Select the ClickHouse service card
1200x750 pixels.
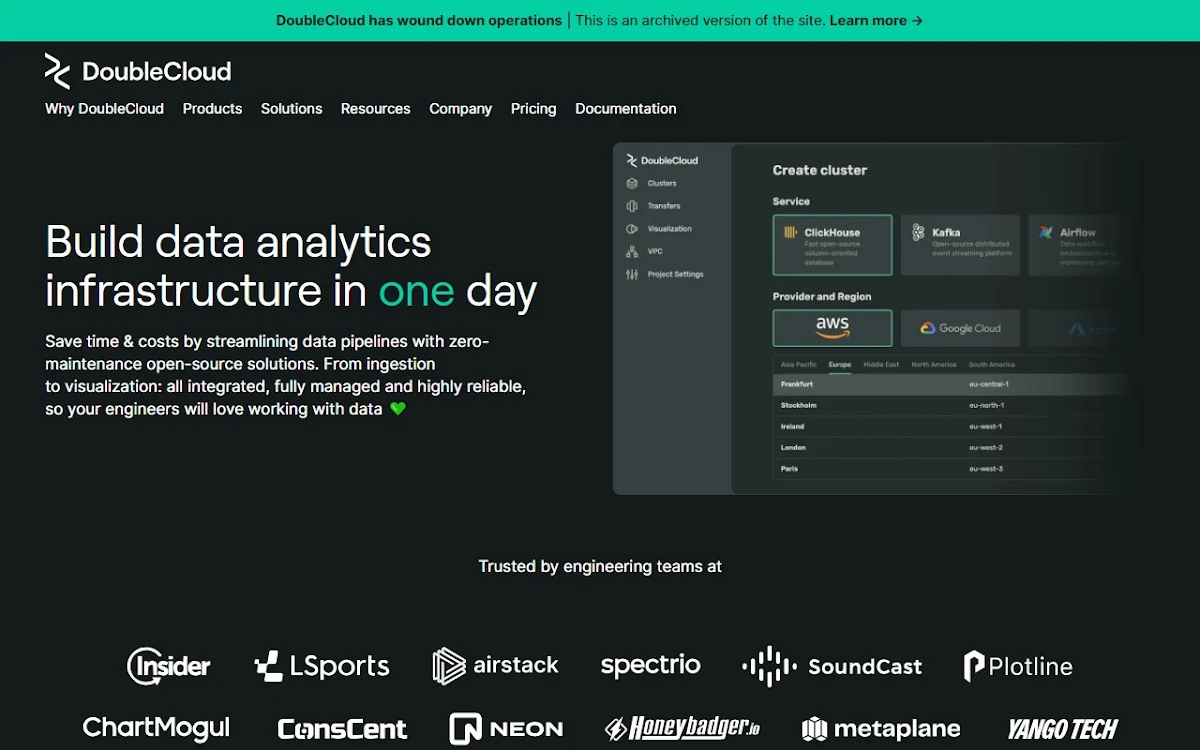pyautogui.click(x=832, y=245)
